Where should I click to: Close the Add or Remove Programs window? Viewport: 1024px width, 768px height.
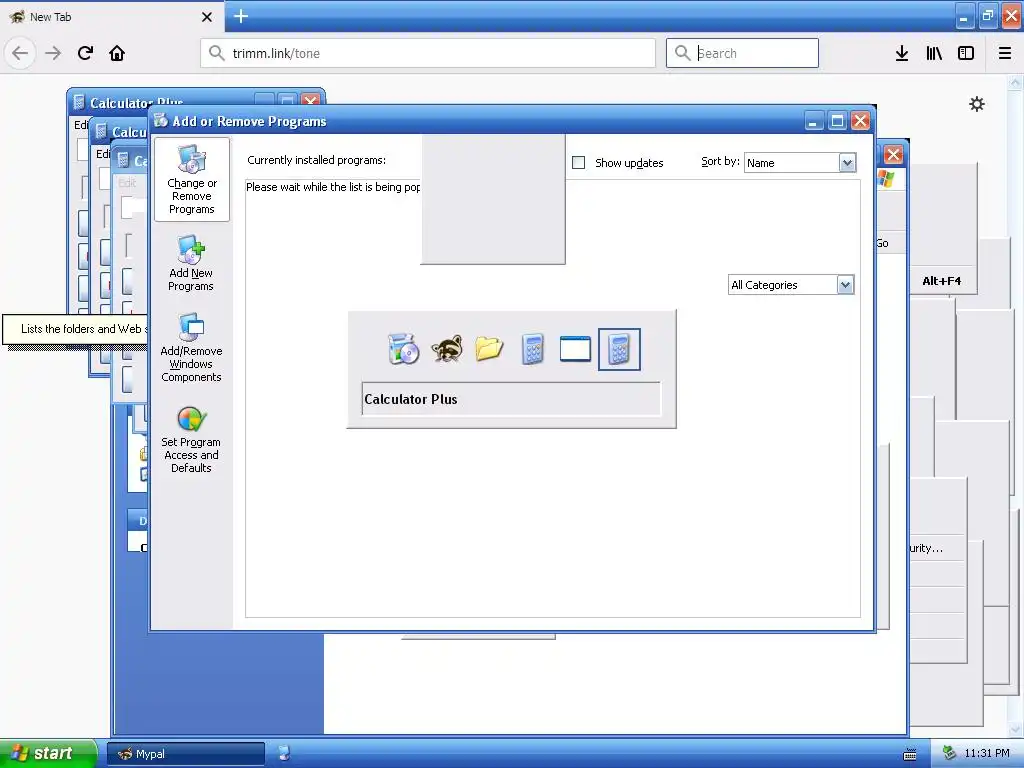(x=860, y=121)
